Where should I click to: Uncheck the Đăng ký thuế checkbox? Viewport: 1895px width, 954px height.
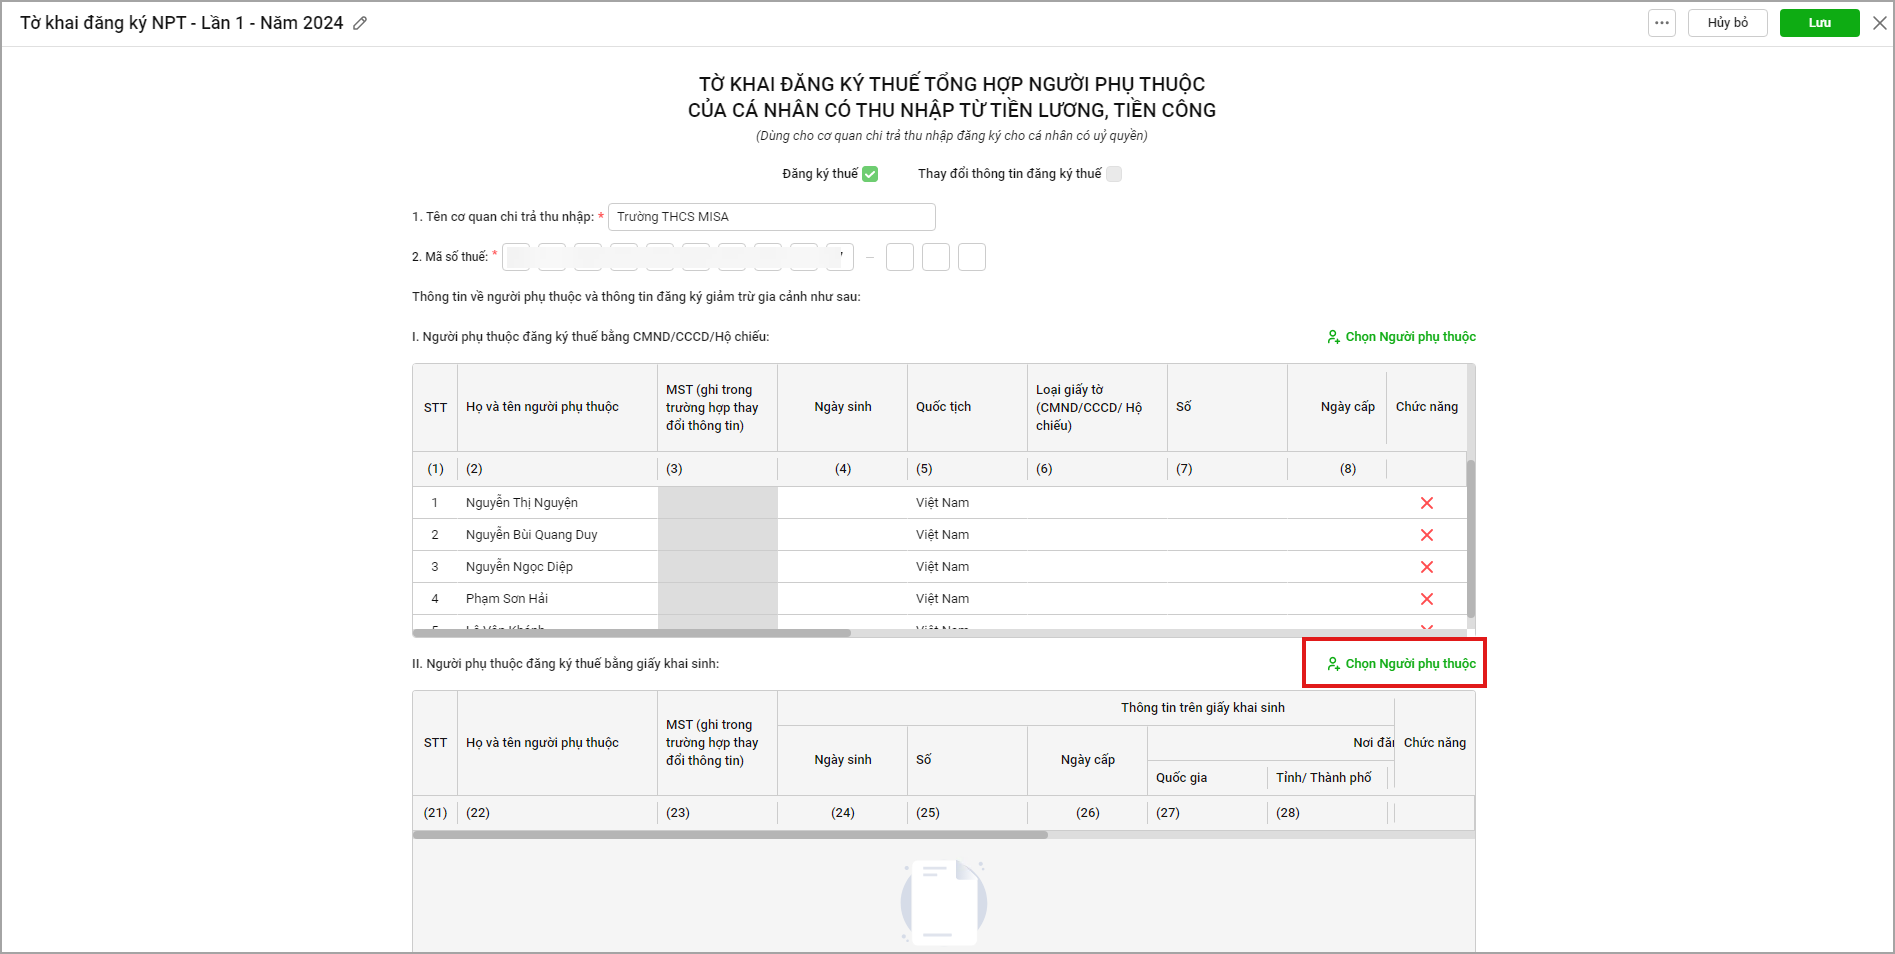pos(870,174)
